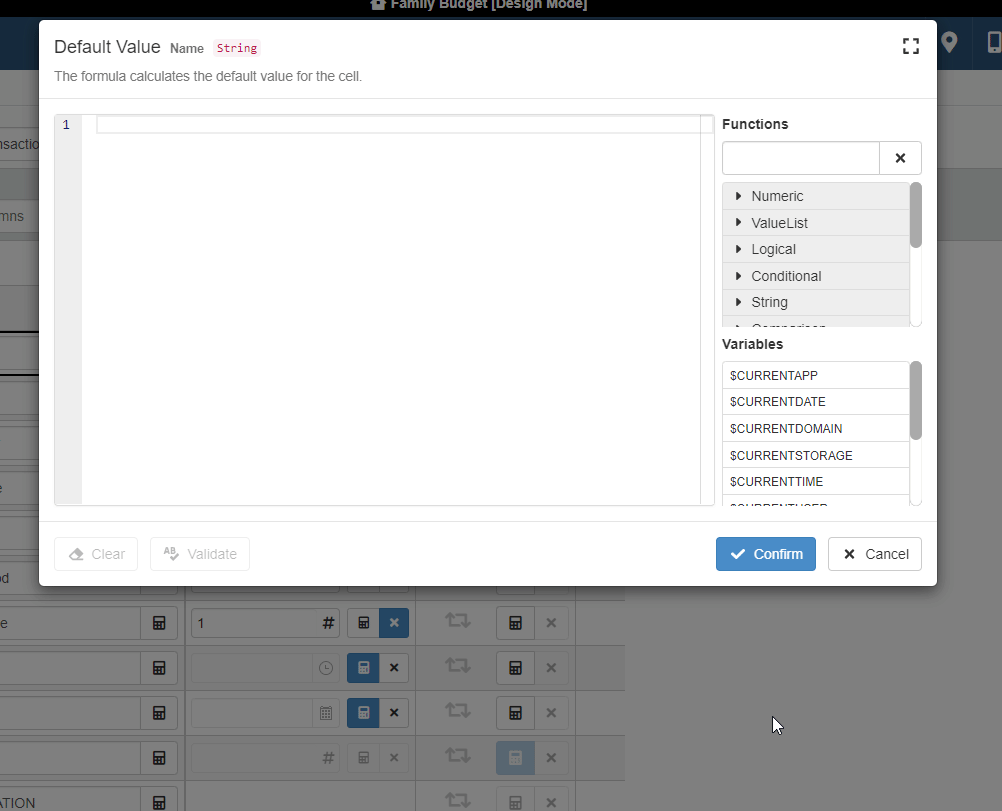Click the mobile device icon in header
Image resolution: width=1002 pixels, height=811 pixels.
pos(994,42)
